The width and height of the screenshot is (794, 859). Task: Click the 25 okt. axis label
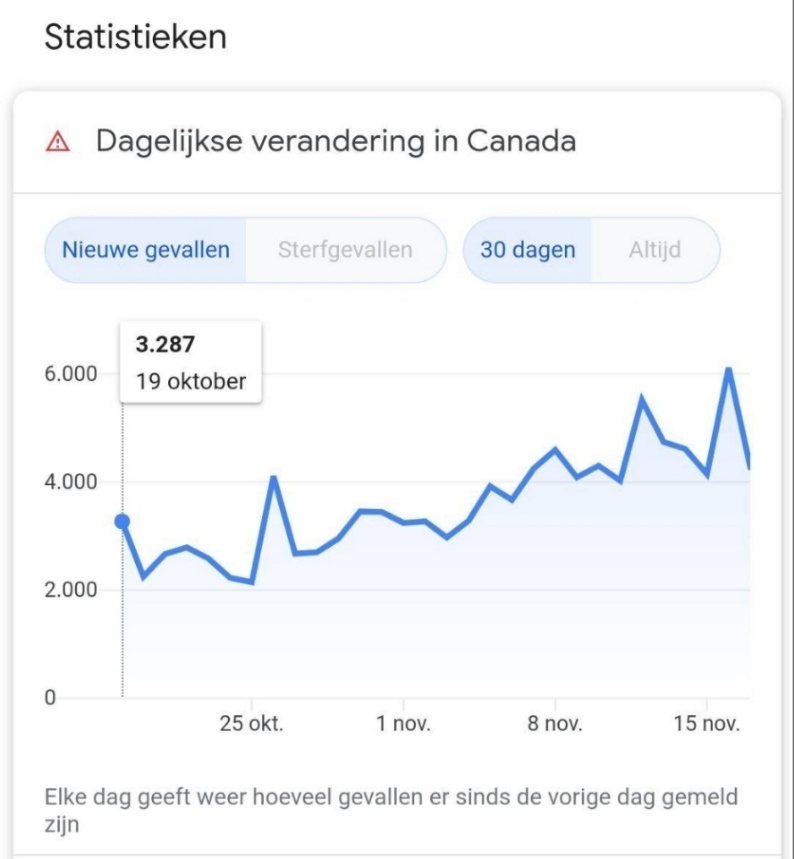coord(252,724)
